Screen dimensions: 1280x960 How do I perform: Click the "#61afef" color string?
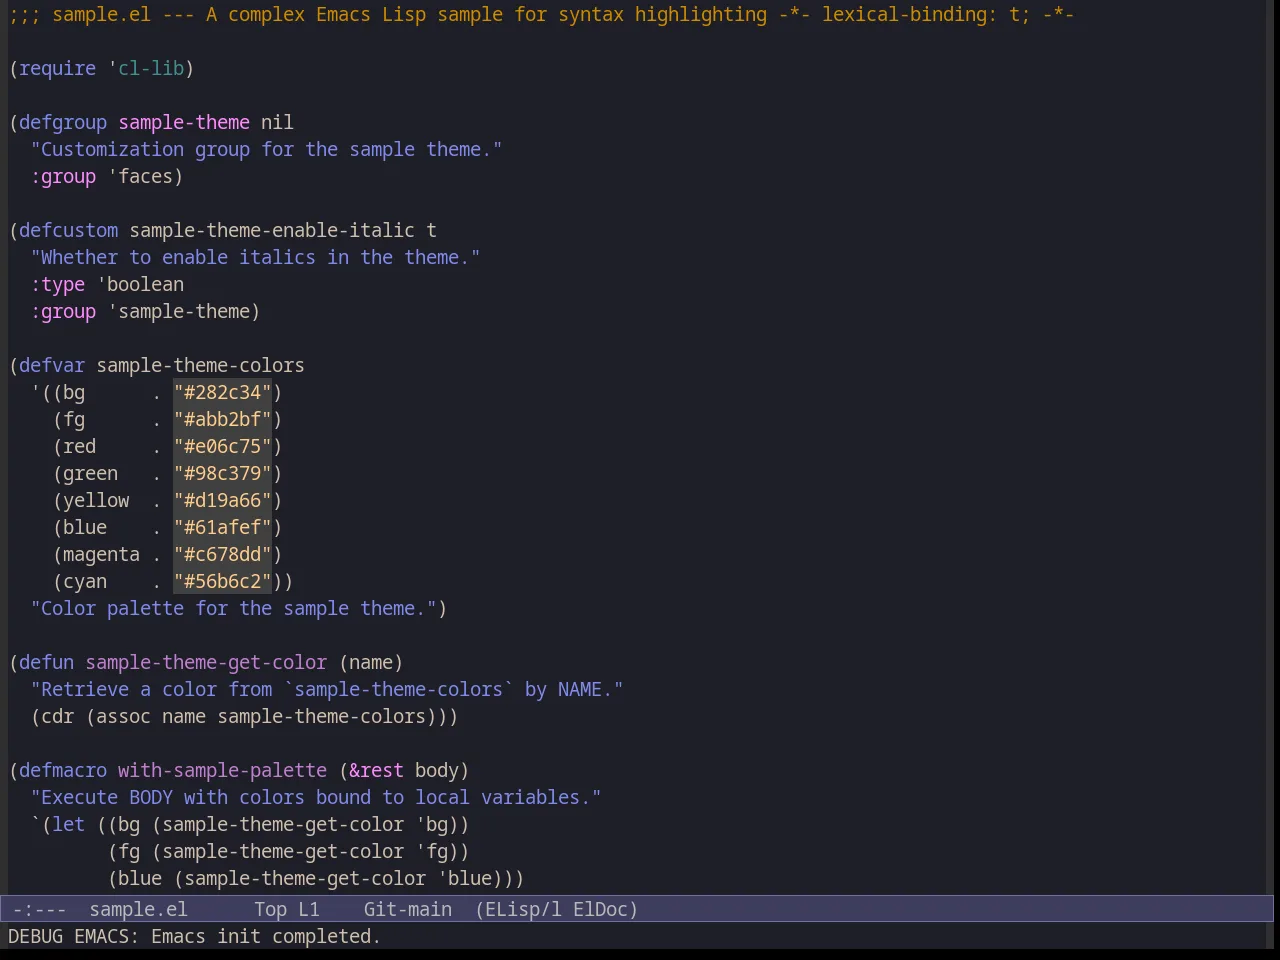222,527
